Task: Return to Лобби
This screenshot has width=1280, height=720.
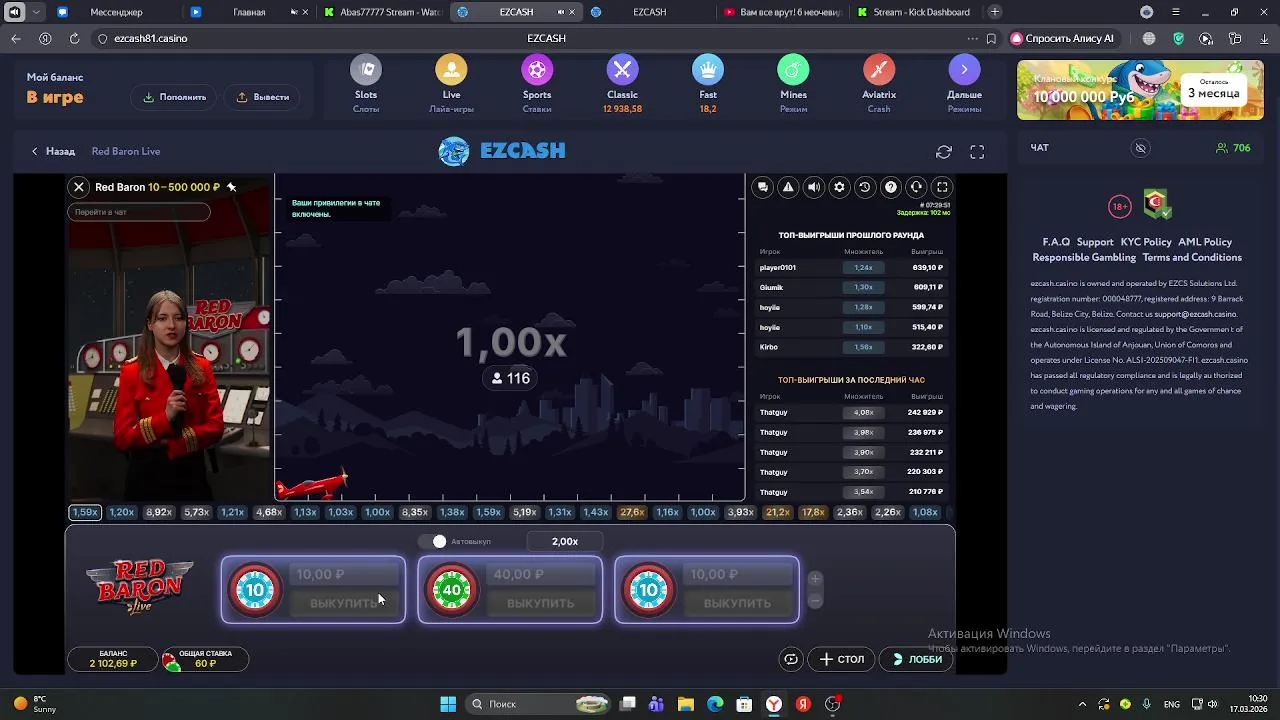Action: pyautogui.click(x=917, y=659)
